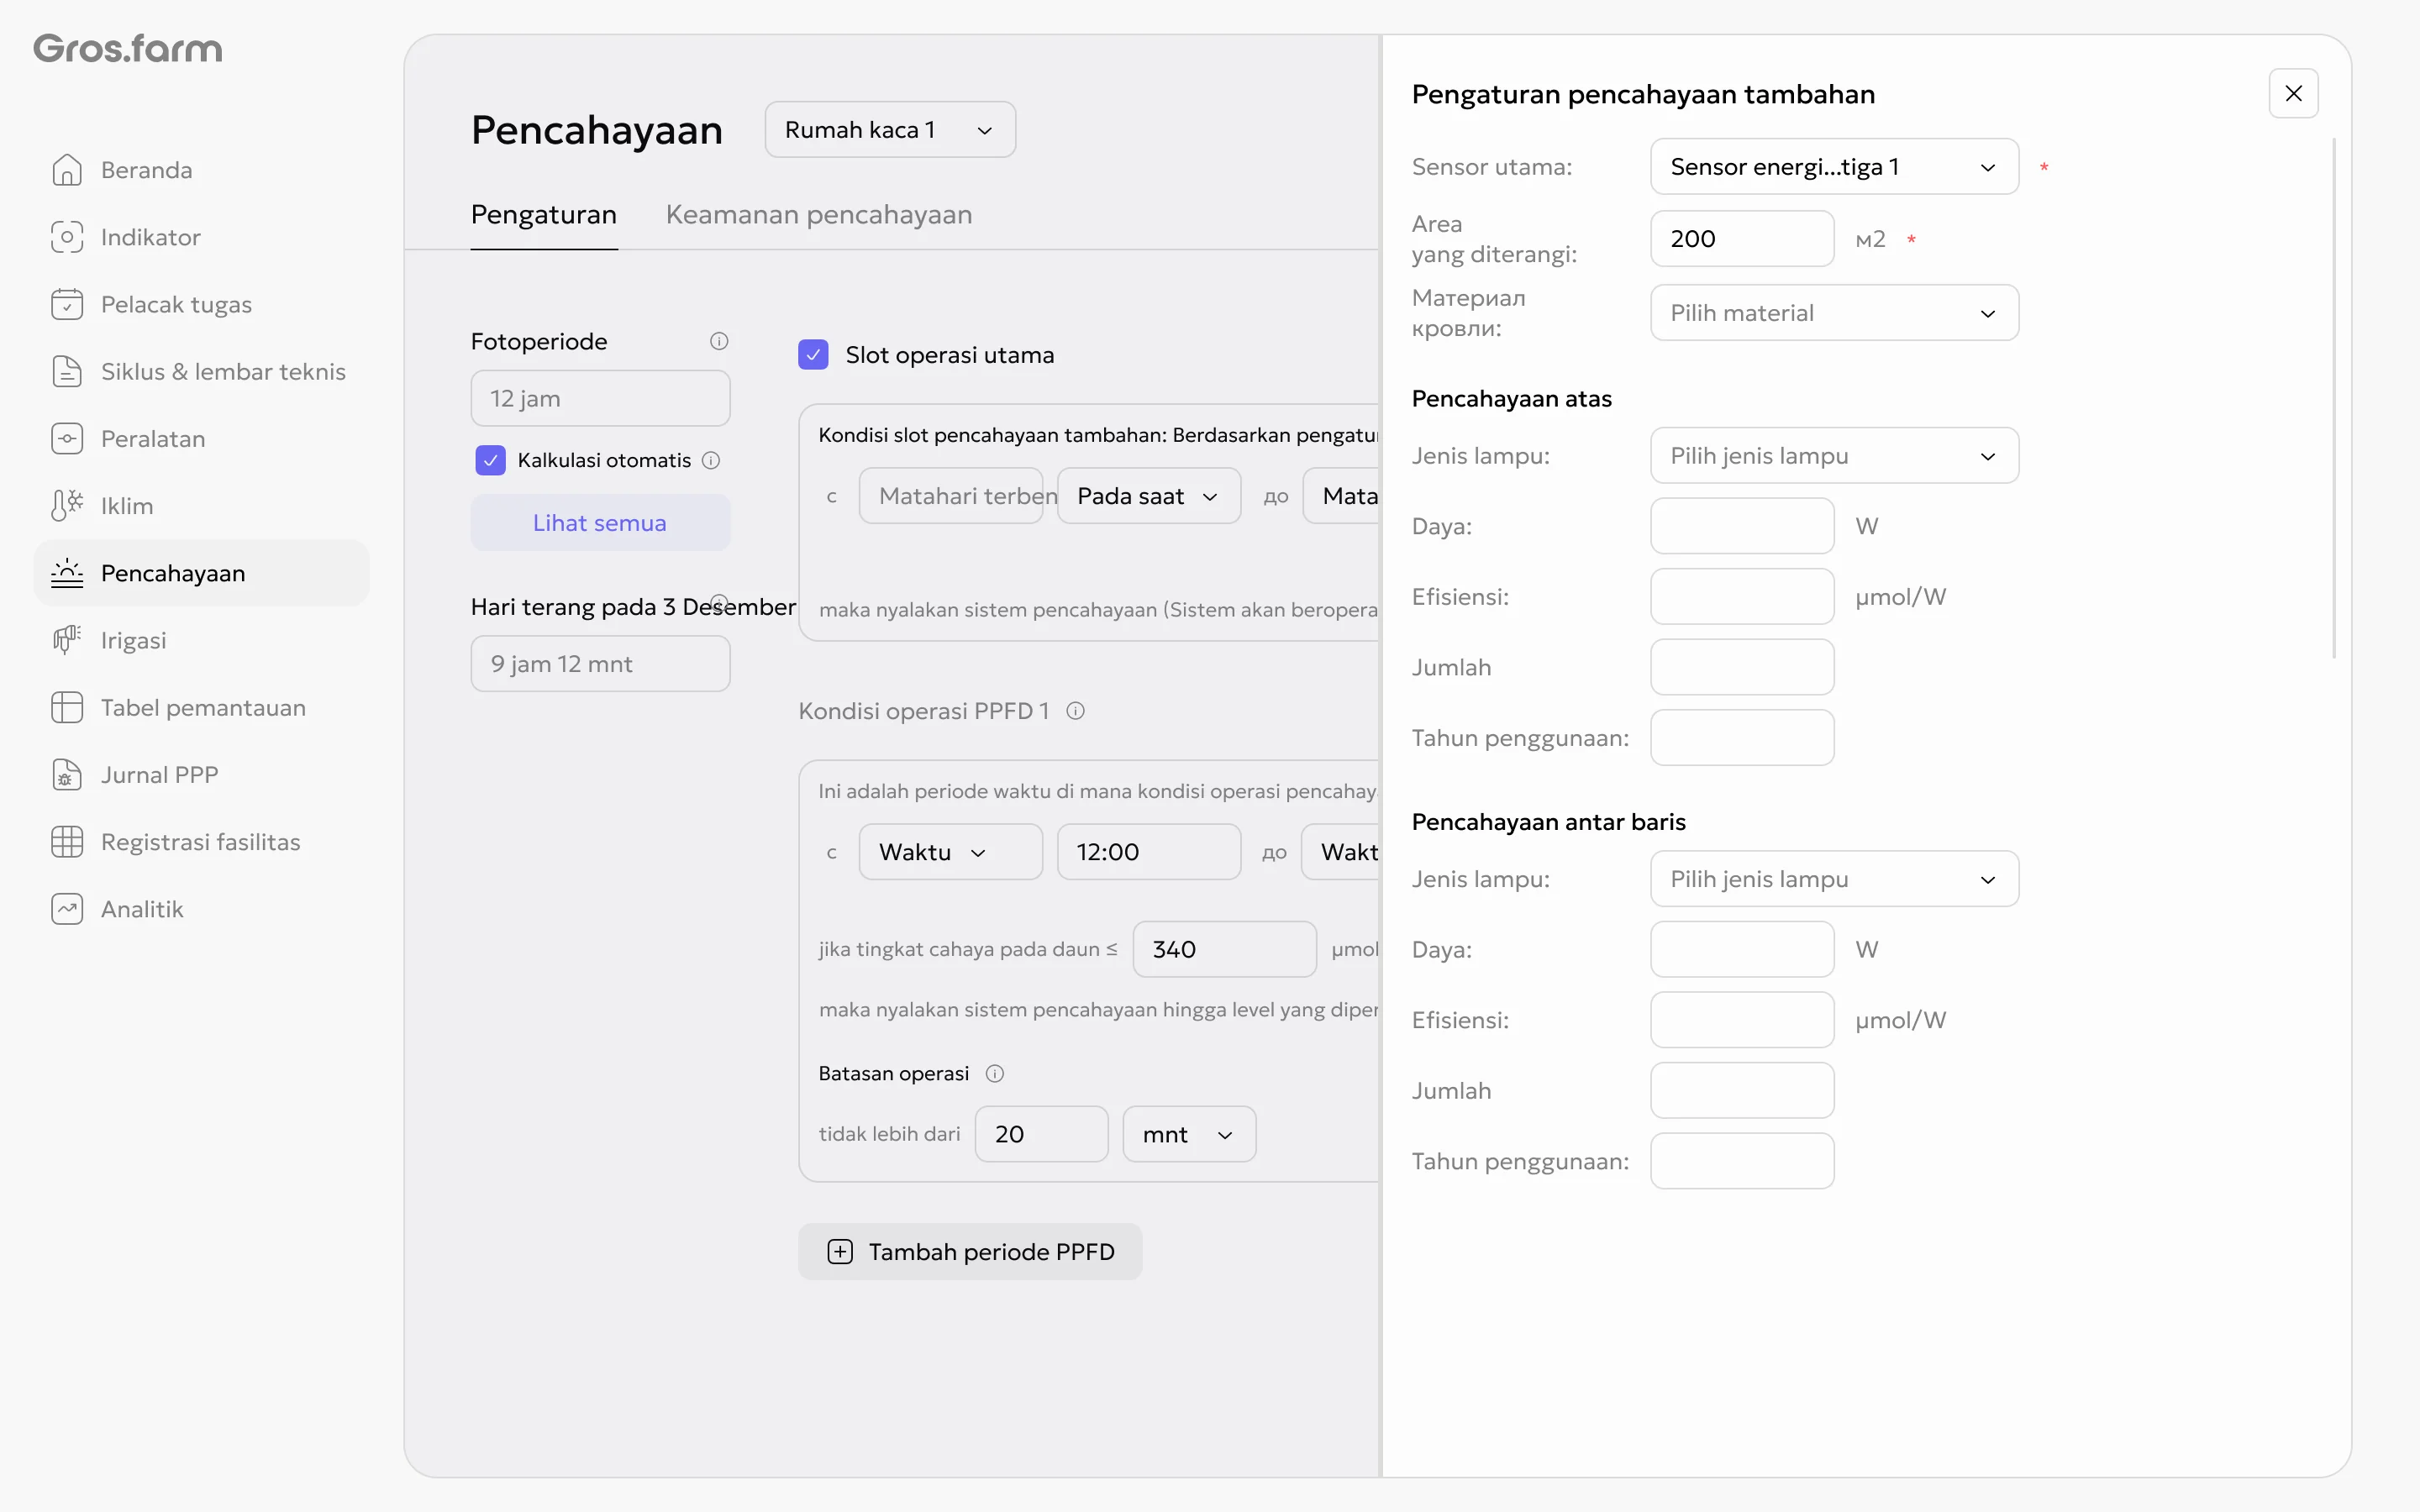Show info icon next to Kondisi operasi PPFD 1
The image size is (2420, 1512).
[x=1076, y=711]
